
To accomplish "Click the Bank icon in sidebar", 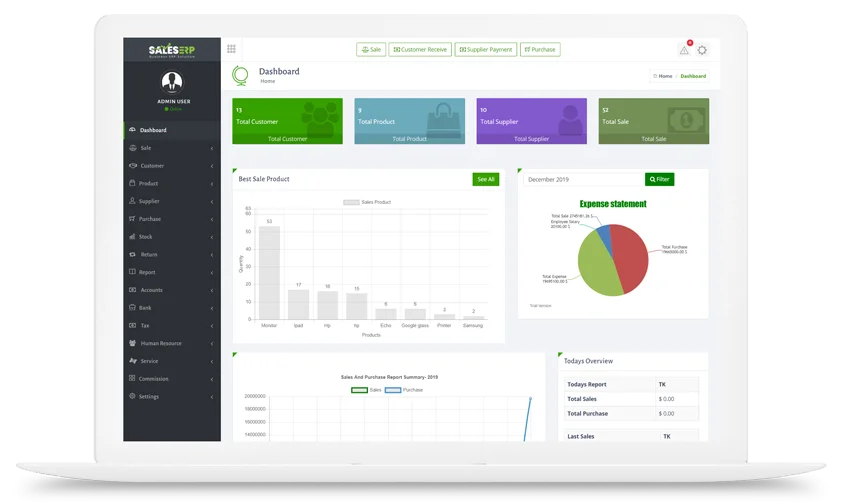I will tap(132, 308).
